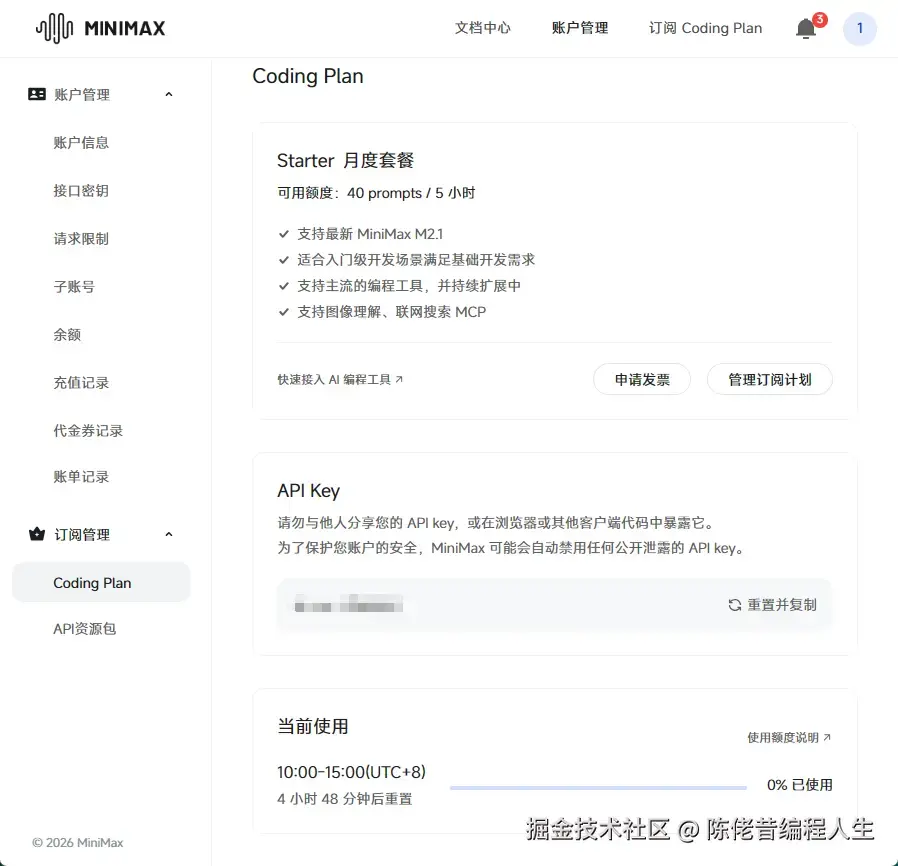Screen dimensions: 898x866
Task: Collapse the 账户管理 sidebar section
Action: tap(169, 94)
